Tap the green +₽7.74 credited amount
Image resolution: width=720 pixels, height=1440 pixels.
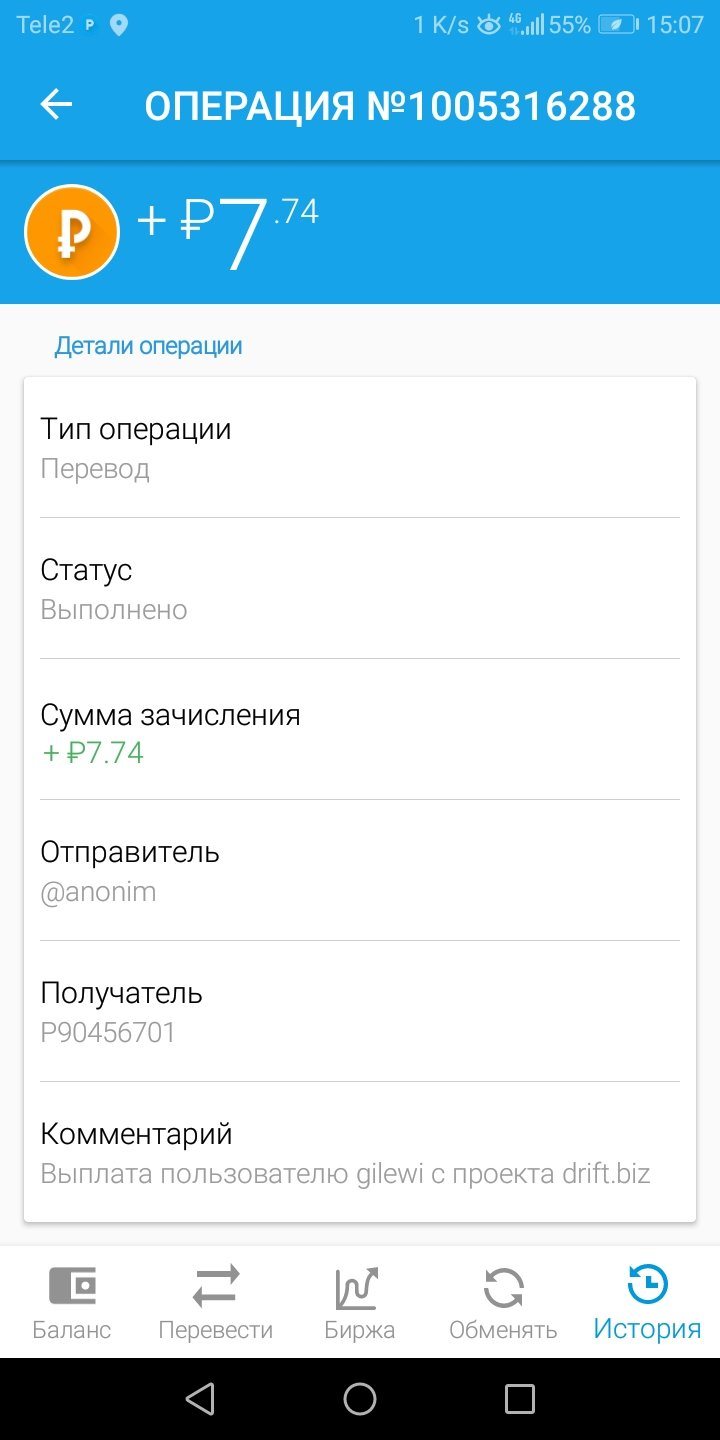tap(92, 752)
